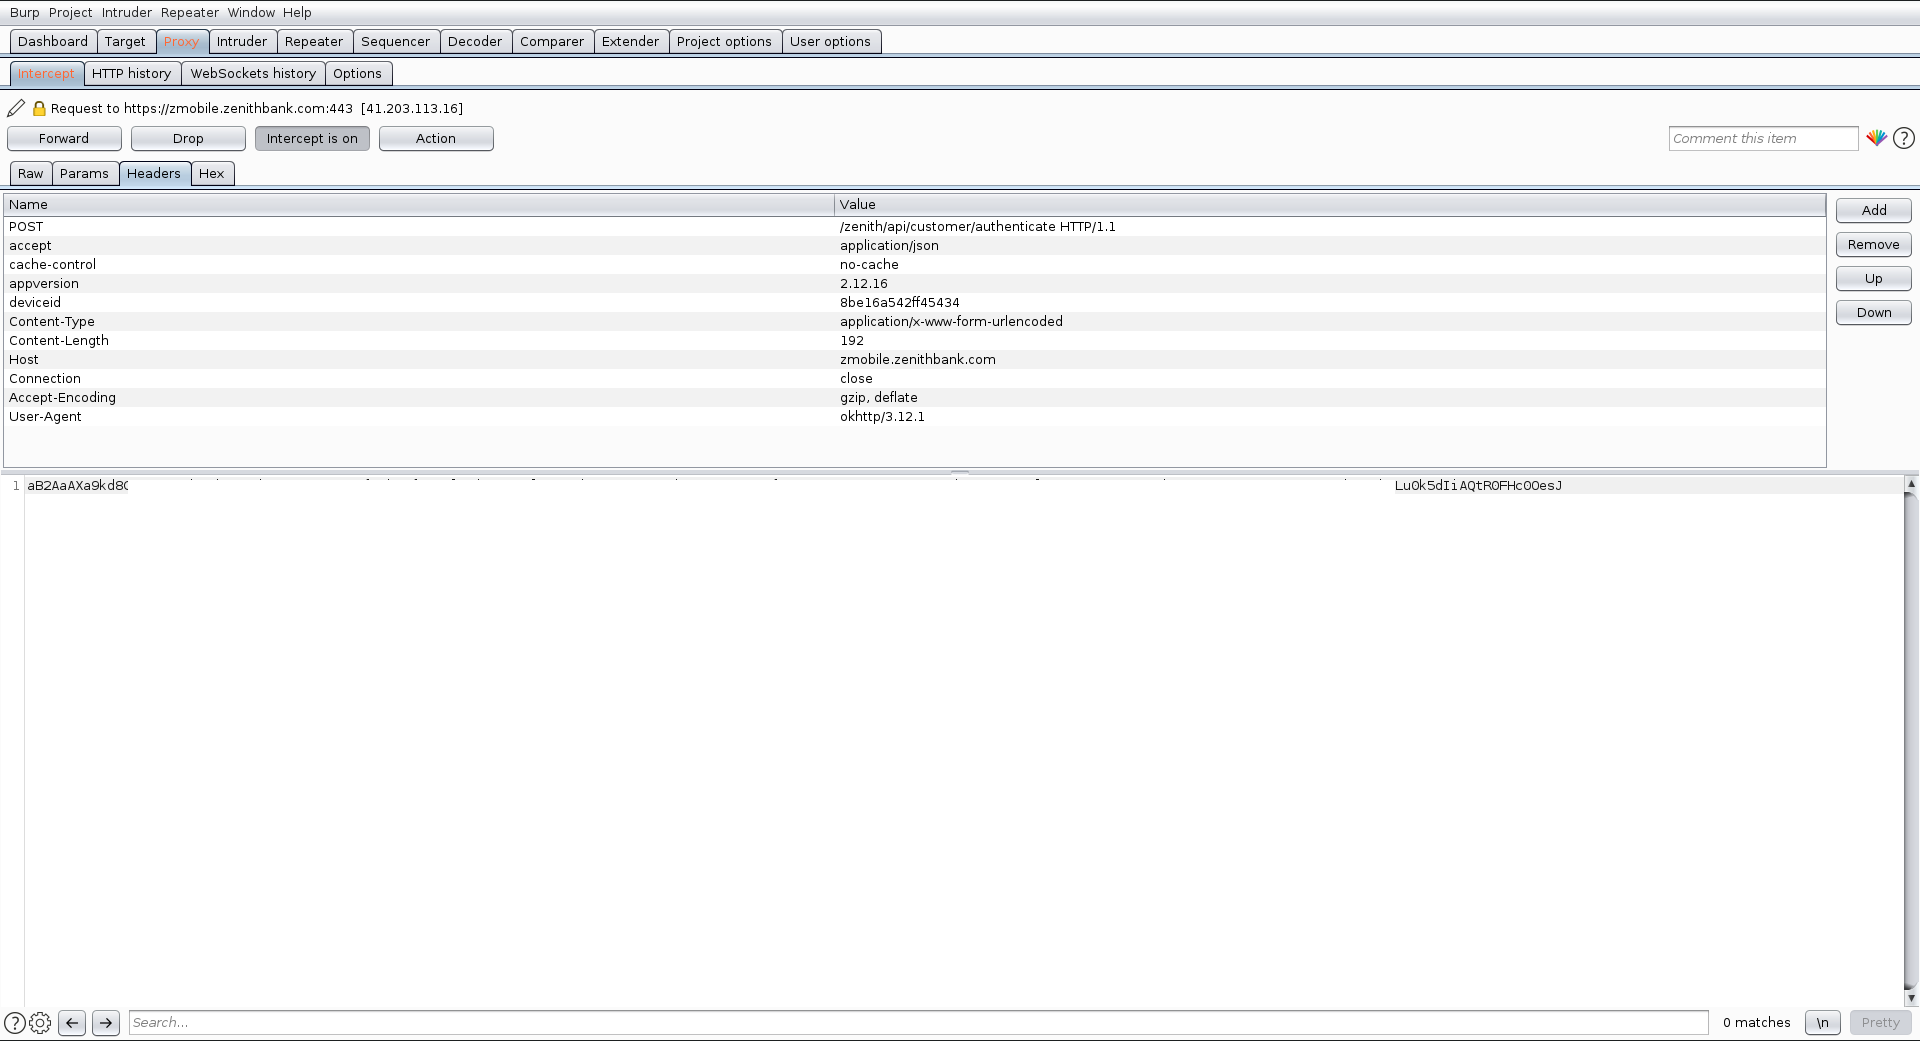Select the Proxy tab
The width and height of the screenshot is (1920, 1041).
pos(181,41)
